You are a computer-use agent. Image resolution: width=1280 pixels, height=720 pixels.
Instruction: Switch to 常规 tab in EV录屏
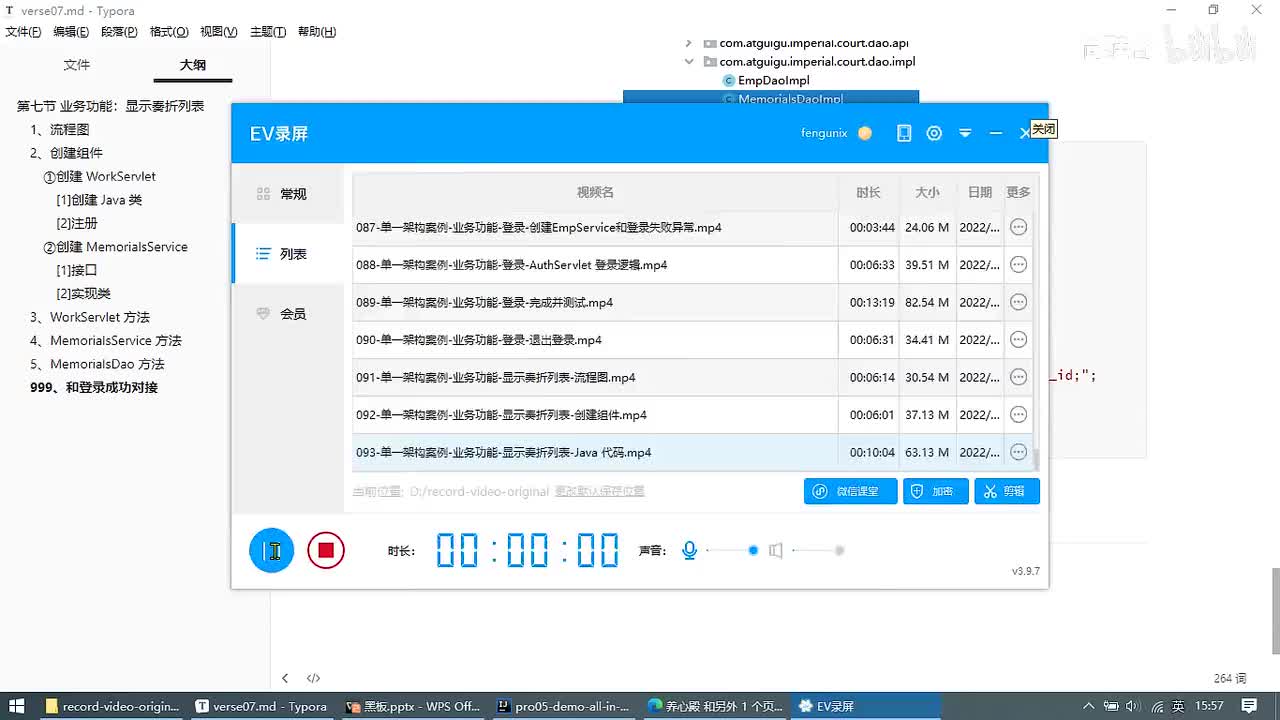[287, 194]
